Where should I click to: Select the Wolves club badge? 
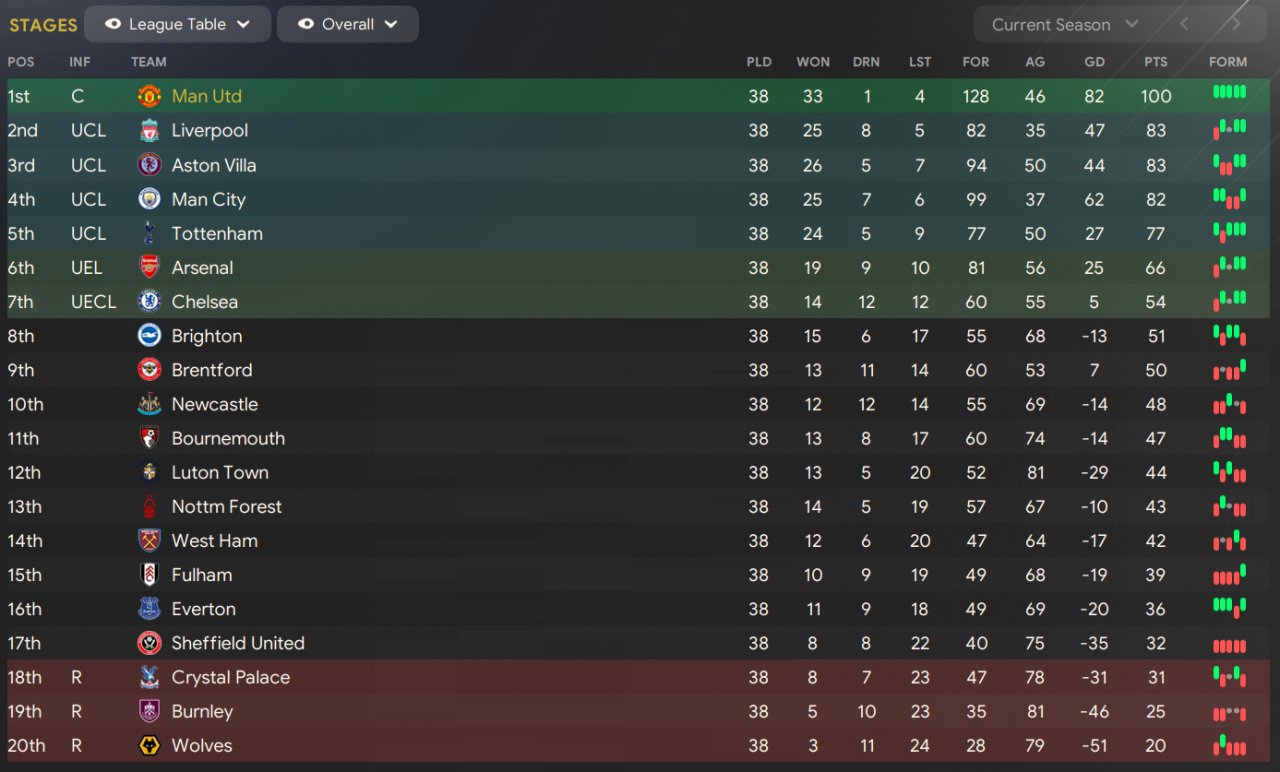[x=149, y=745]
